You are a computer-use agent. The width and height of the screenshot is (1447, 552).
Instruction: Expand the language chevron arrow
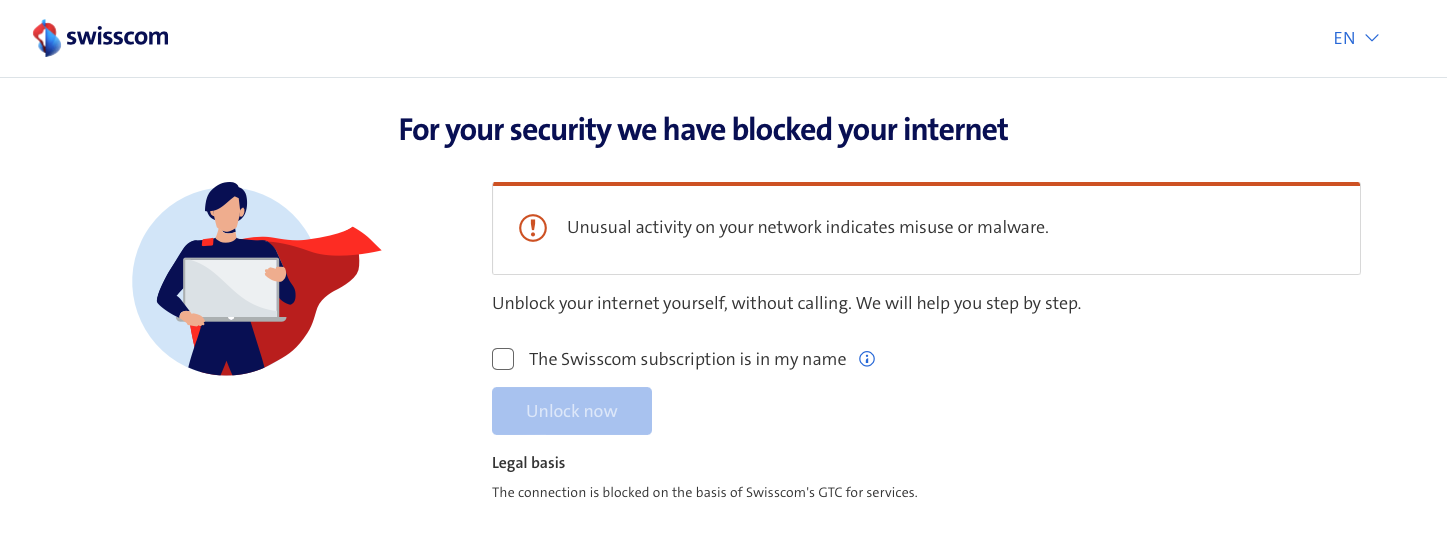[1372, 38]
